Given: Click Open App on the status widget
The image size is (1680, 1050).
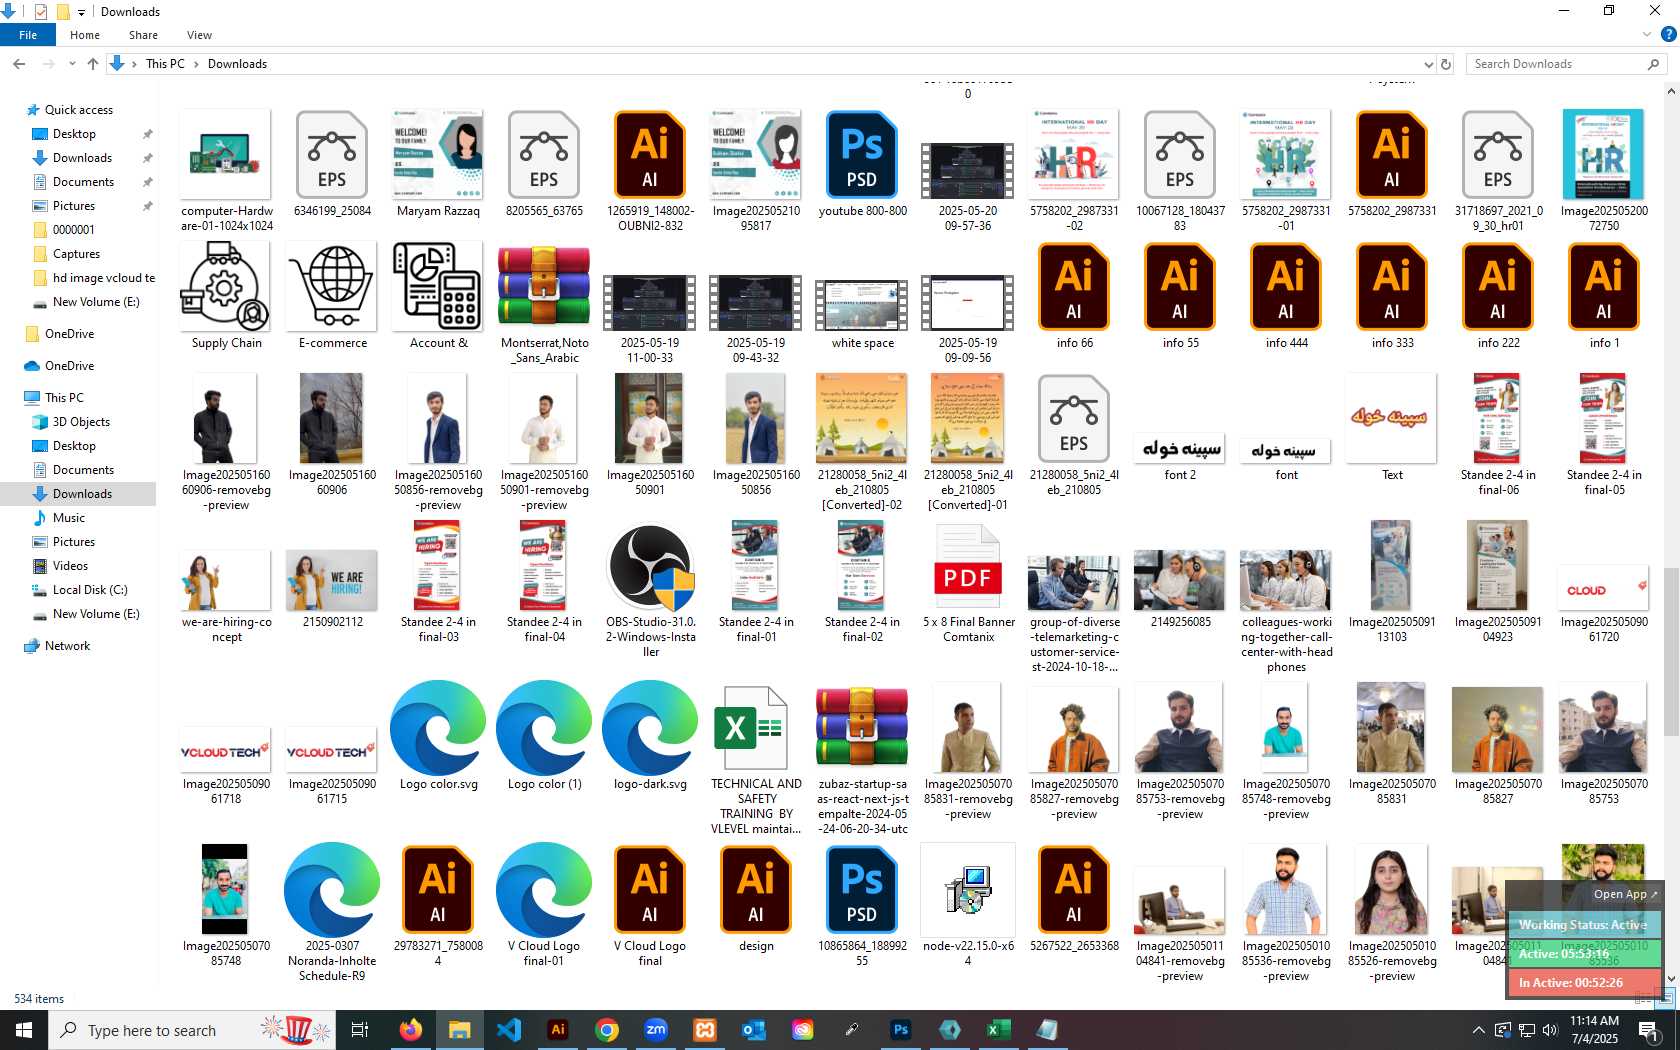Looking at the screenshot, I should click(1625, 894).
